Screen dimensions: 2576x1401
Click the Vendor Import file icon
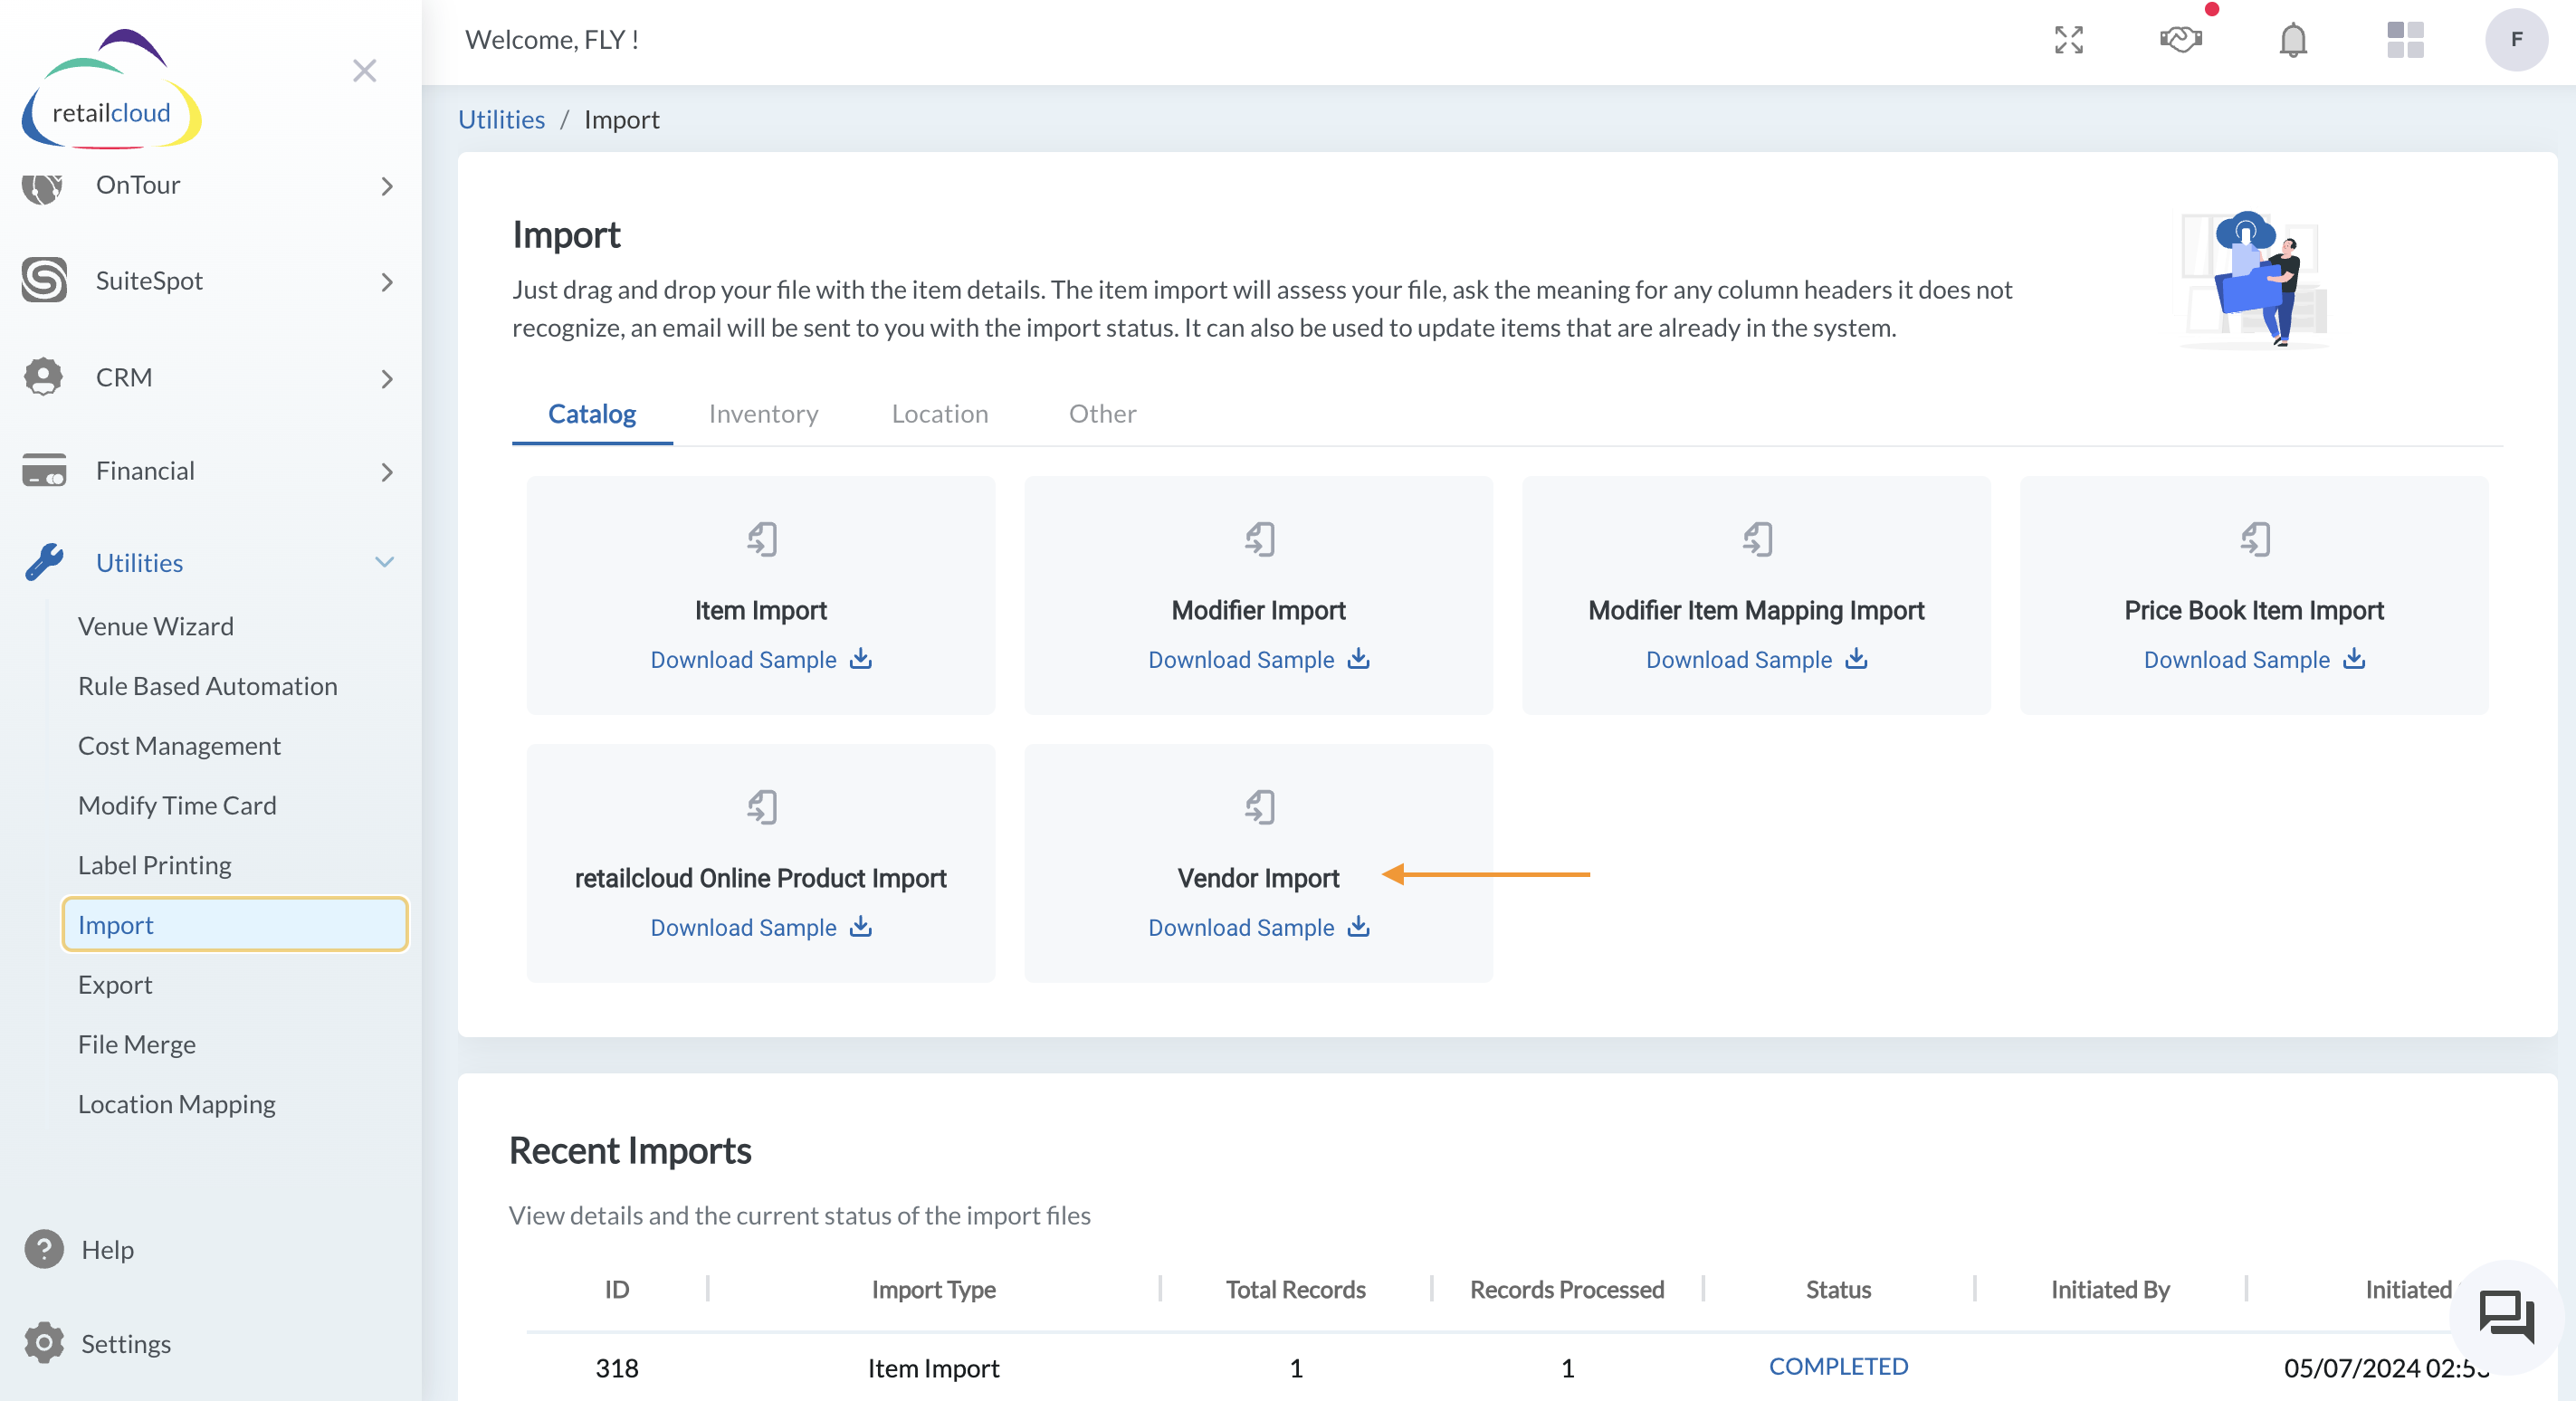[x=1260, y=807]
